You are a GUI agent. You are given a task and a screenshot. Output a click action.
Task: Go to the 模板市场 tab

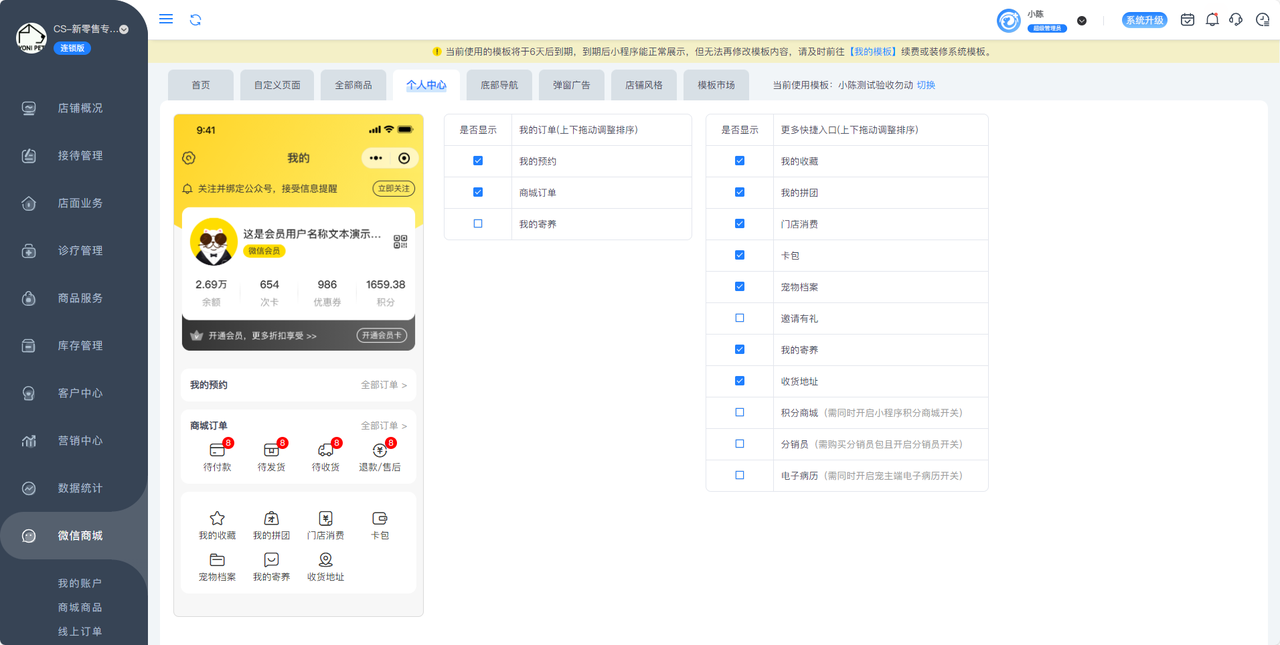[x=716, y=85]
